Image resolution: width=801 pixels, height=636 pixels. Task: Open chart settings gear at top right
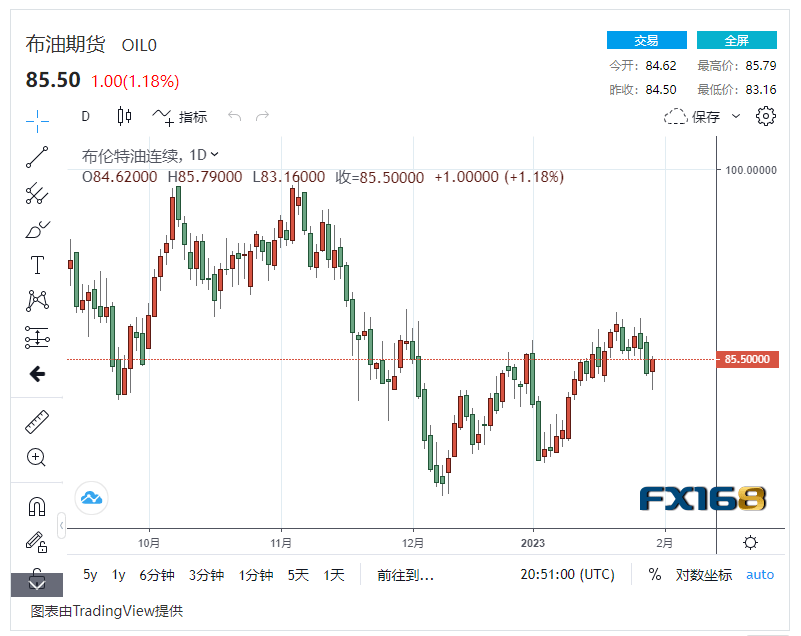[x=766, y=116]
